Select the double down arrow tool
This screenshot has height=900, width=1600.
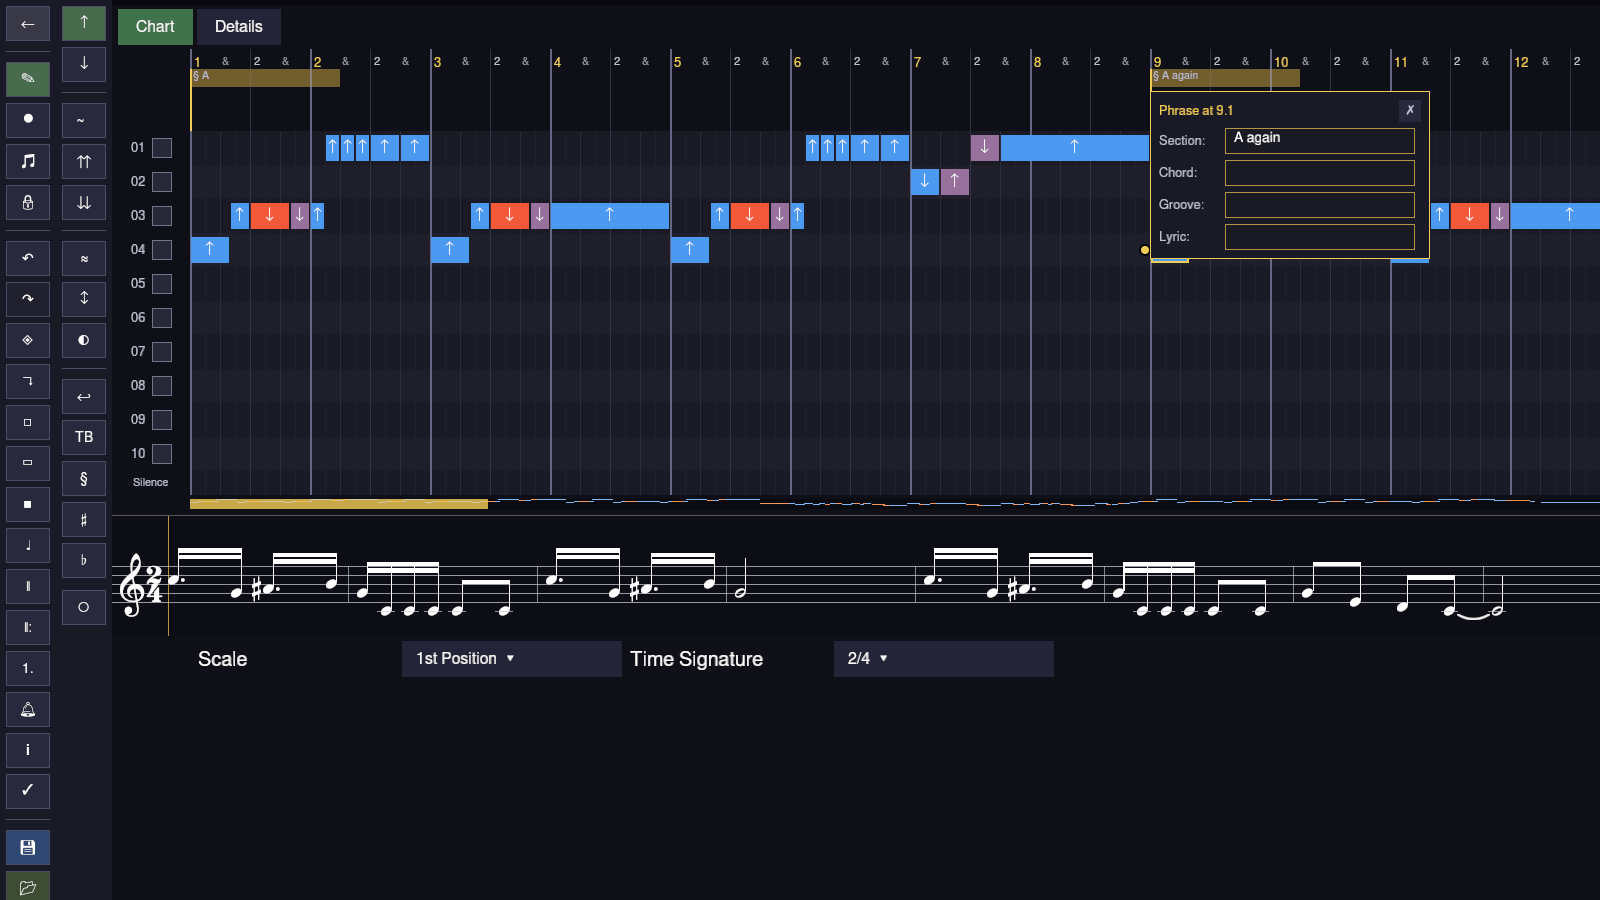[x=84, y=202]
